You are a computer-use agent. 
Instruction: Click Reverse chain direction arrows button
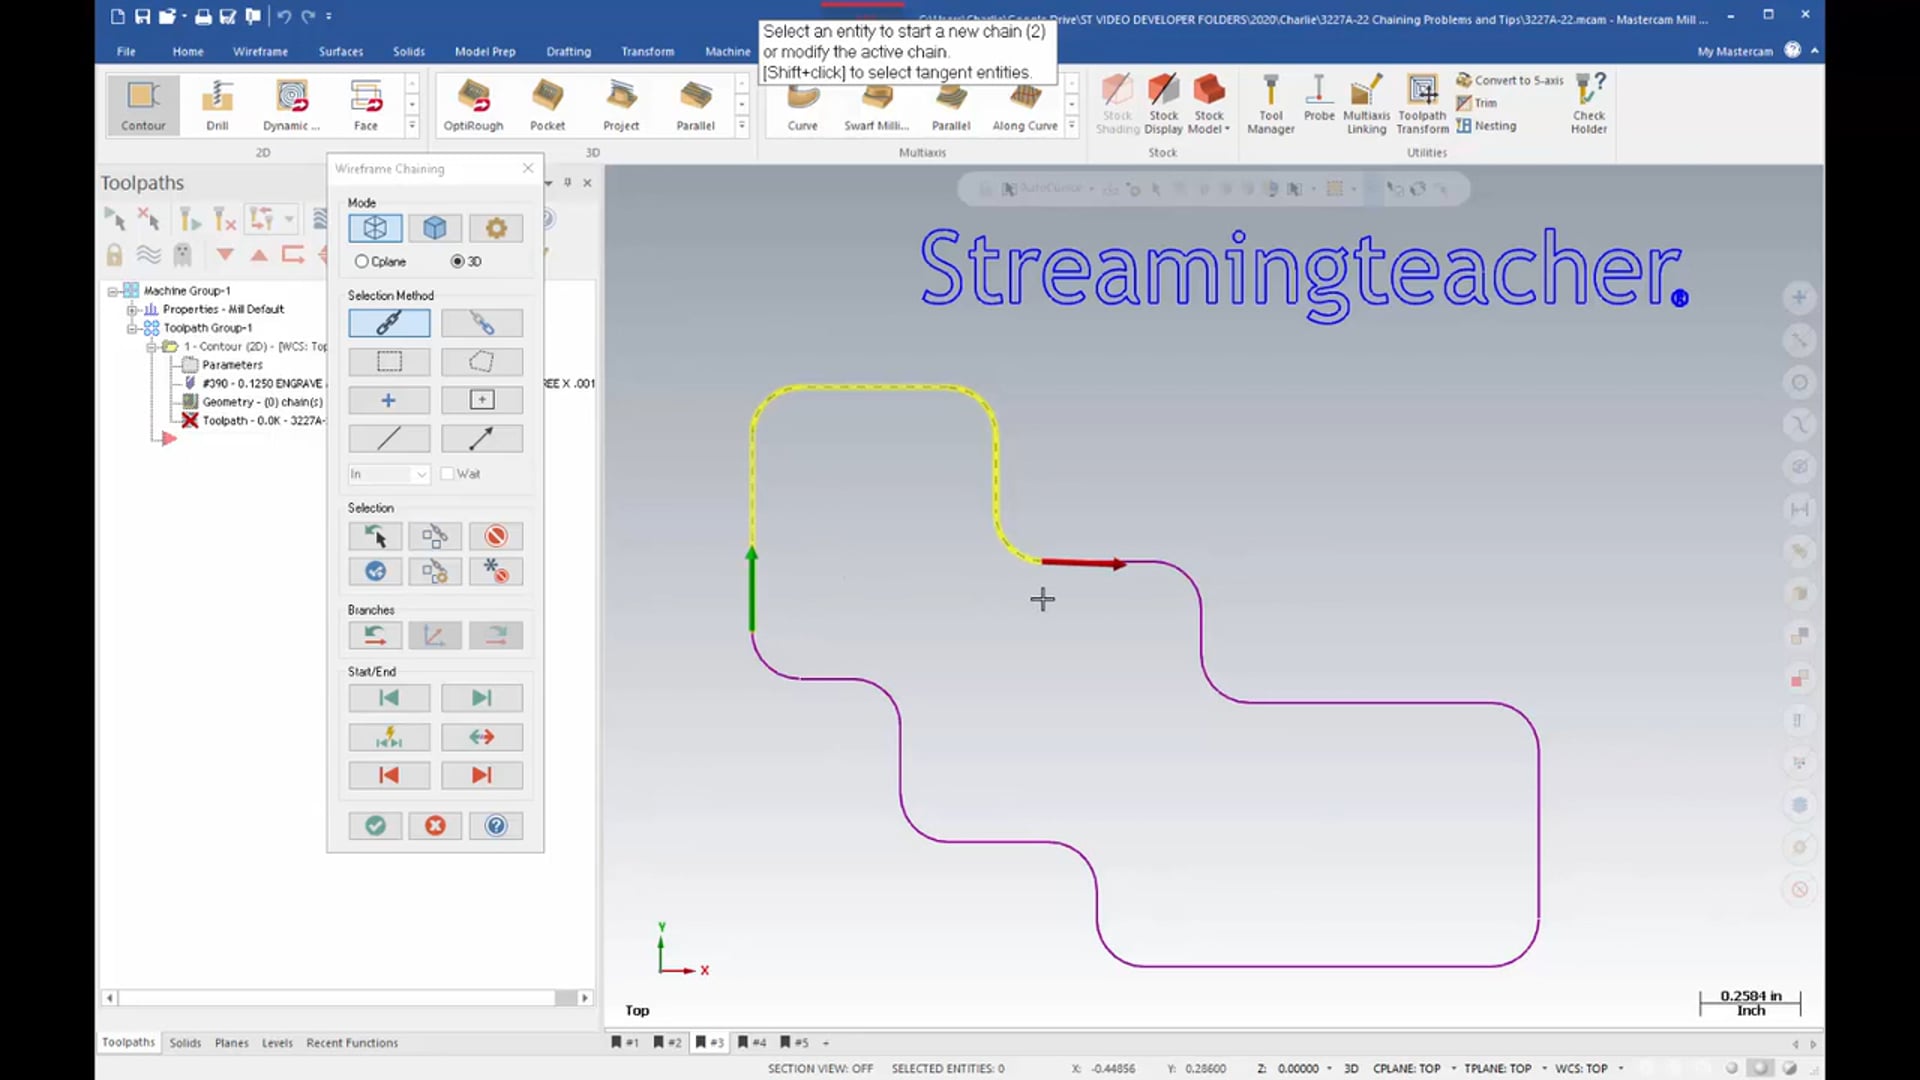[x=482, y=737]
